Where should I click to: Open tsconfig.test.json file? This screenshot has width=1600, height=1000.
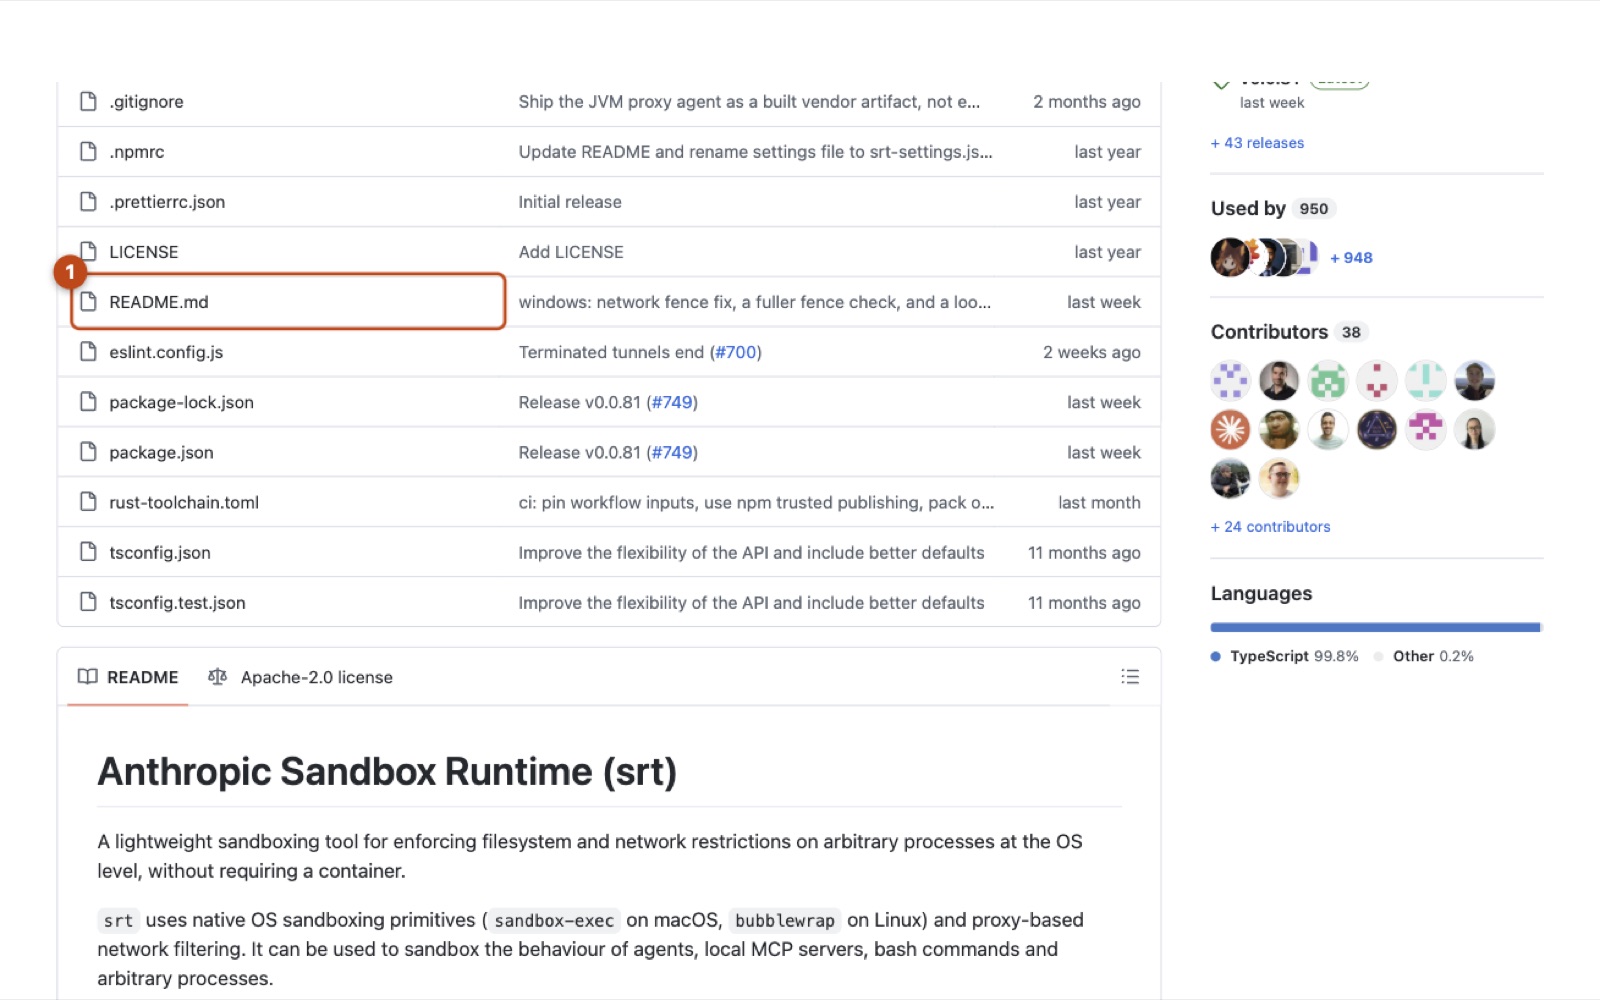pyautogui.click(x=177, y=602)
